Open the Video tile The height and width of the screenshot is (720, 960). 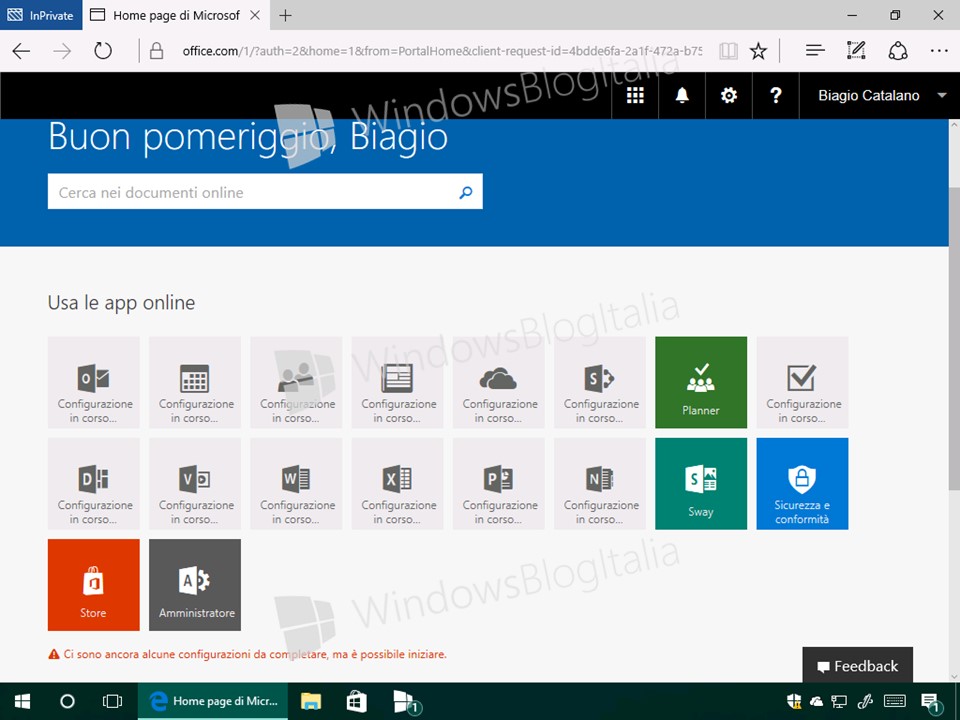[x=195, y=484]
